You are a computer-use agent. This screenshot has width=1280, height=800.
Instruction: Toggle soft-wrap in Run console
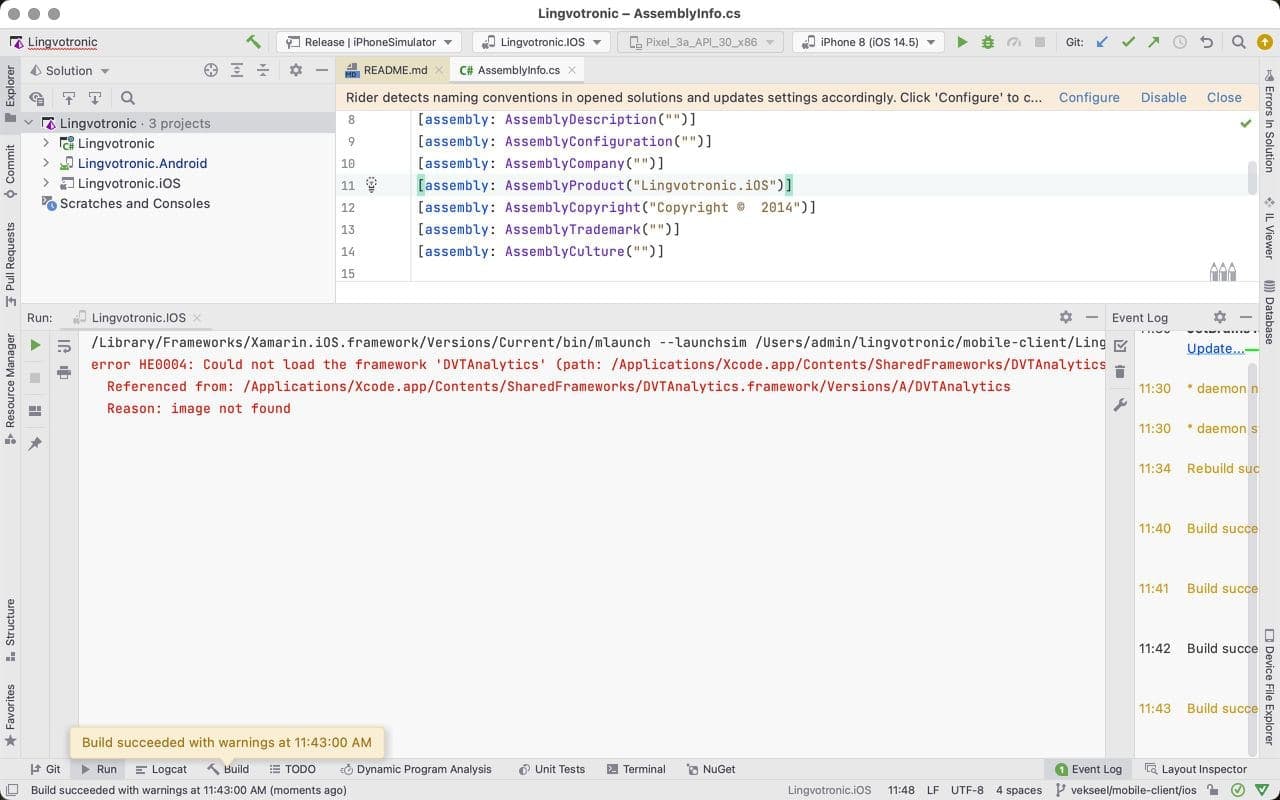coord(64,347)
